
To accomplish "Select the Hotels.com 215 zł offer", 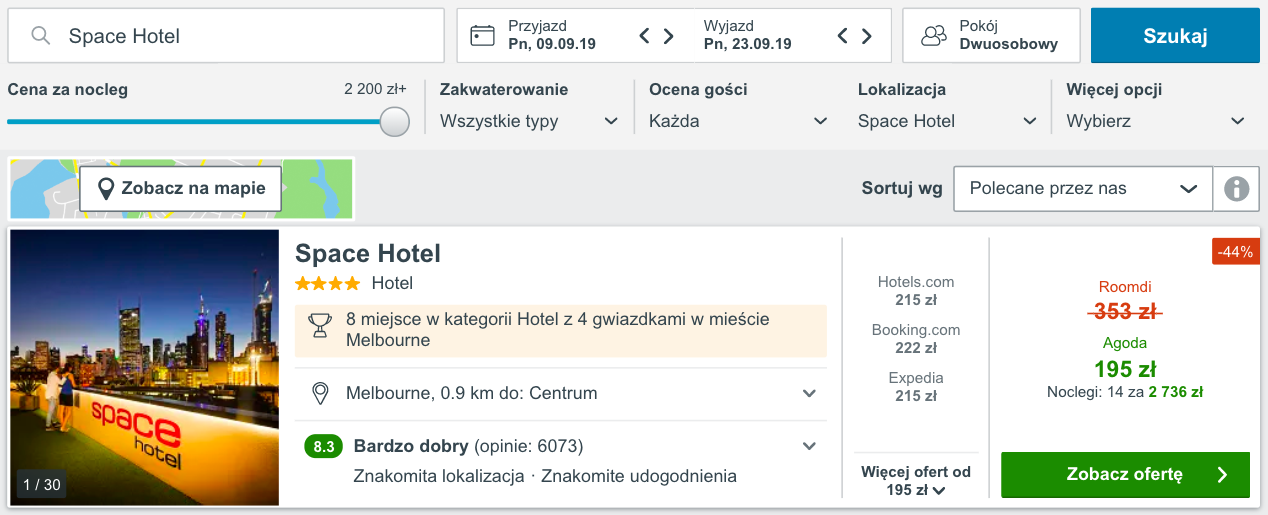I will pos(916,290).
